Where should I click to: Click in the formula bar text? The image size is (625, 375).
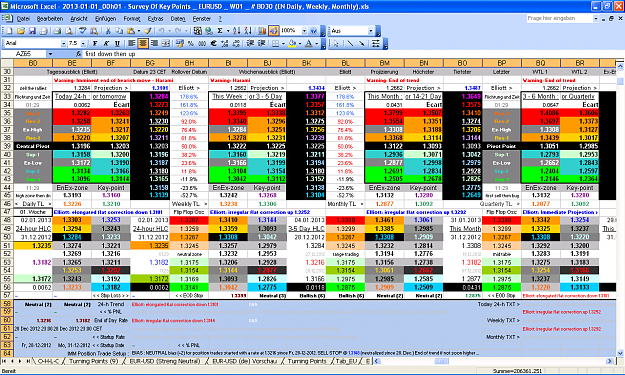pyautogui.click(x=110, y=54)
